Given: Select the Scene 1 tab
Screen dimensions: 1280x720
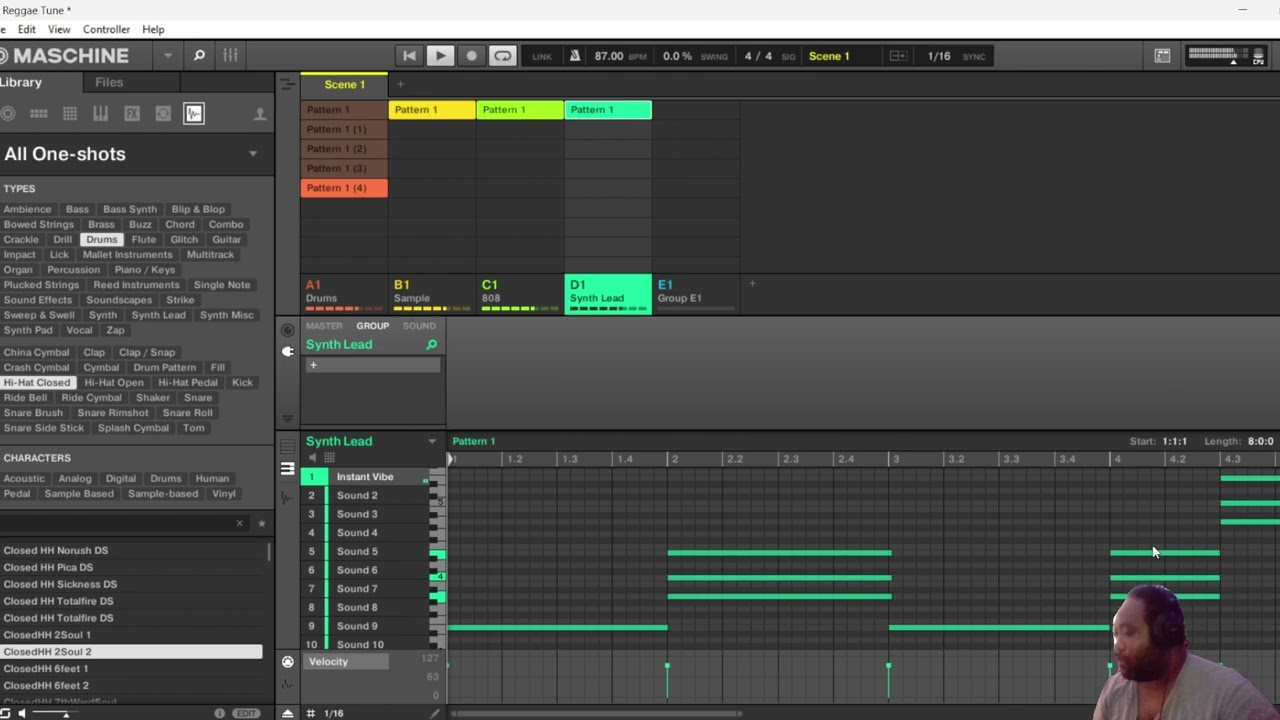Looking at the screenshot, I should [x=344, y=85].
